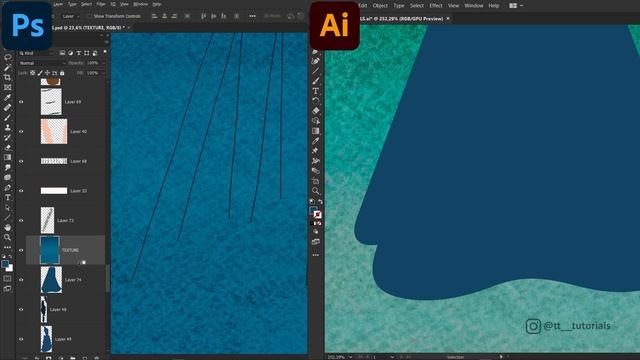Open more alignment options (three dots)
Image resolution: width=640 pixels, height=360 pixels.
(x=252, y=16)
